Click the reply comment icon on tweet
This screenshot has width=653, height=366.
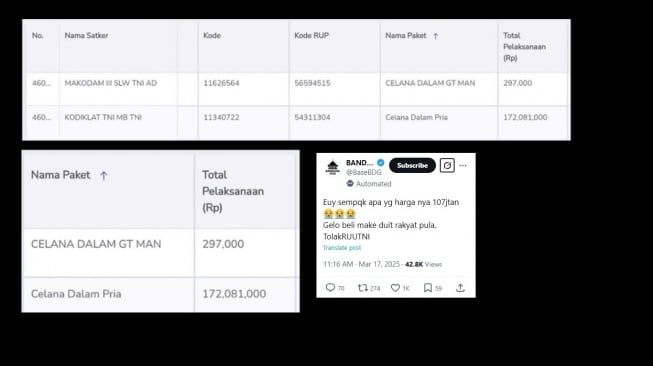[x=330, y=287]
